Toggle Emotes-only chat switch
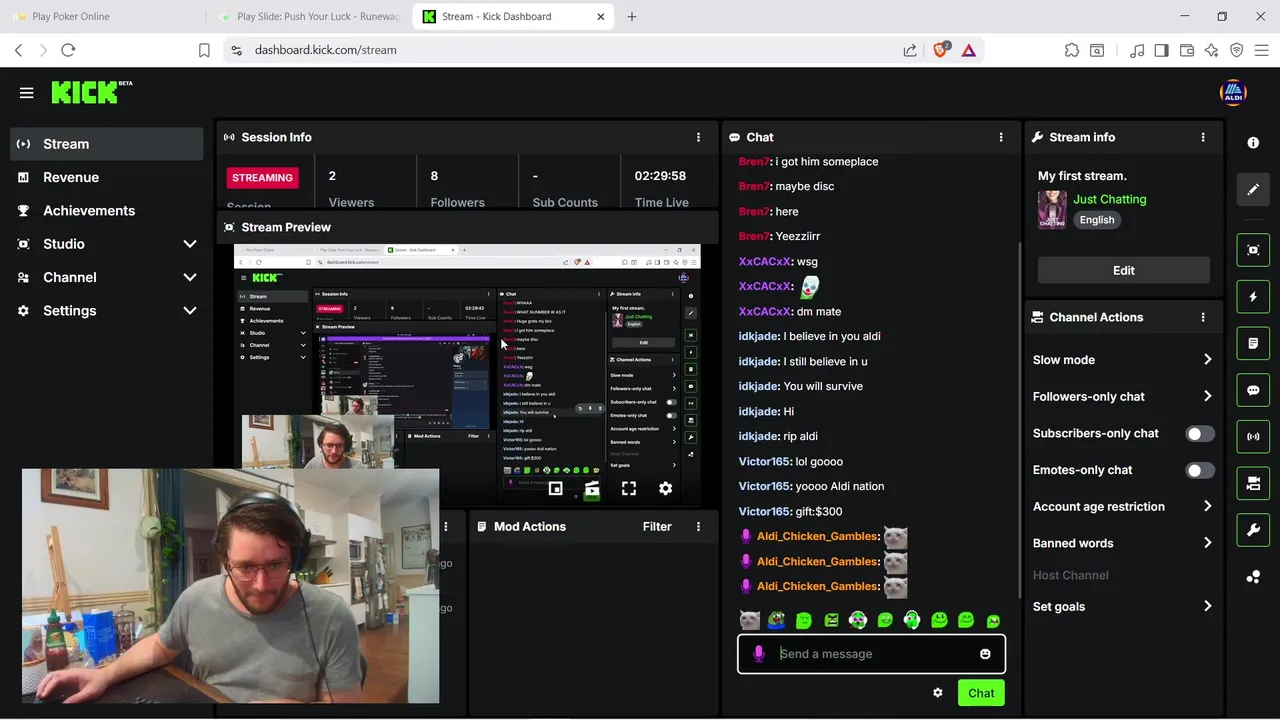The width and height of the screenshot is (1280, 720). click(1199, 470)
